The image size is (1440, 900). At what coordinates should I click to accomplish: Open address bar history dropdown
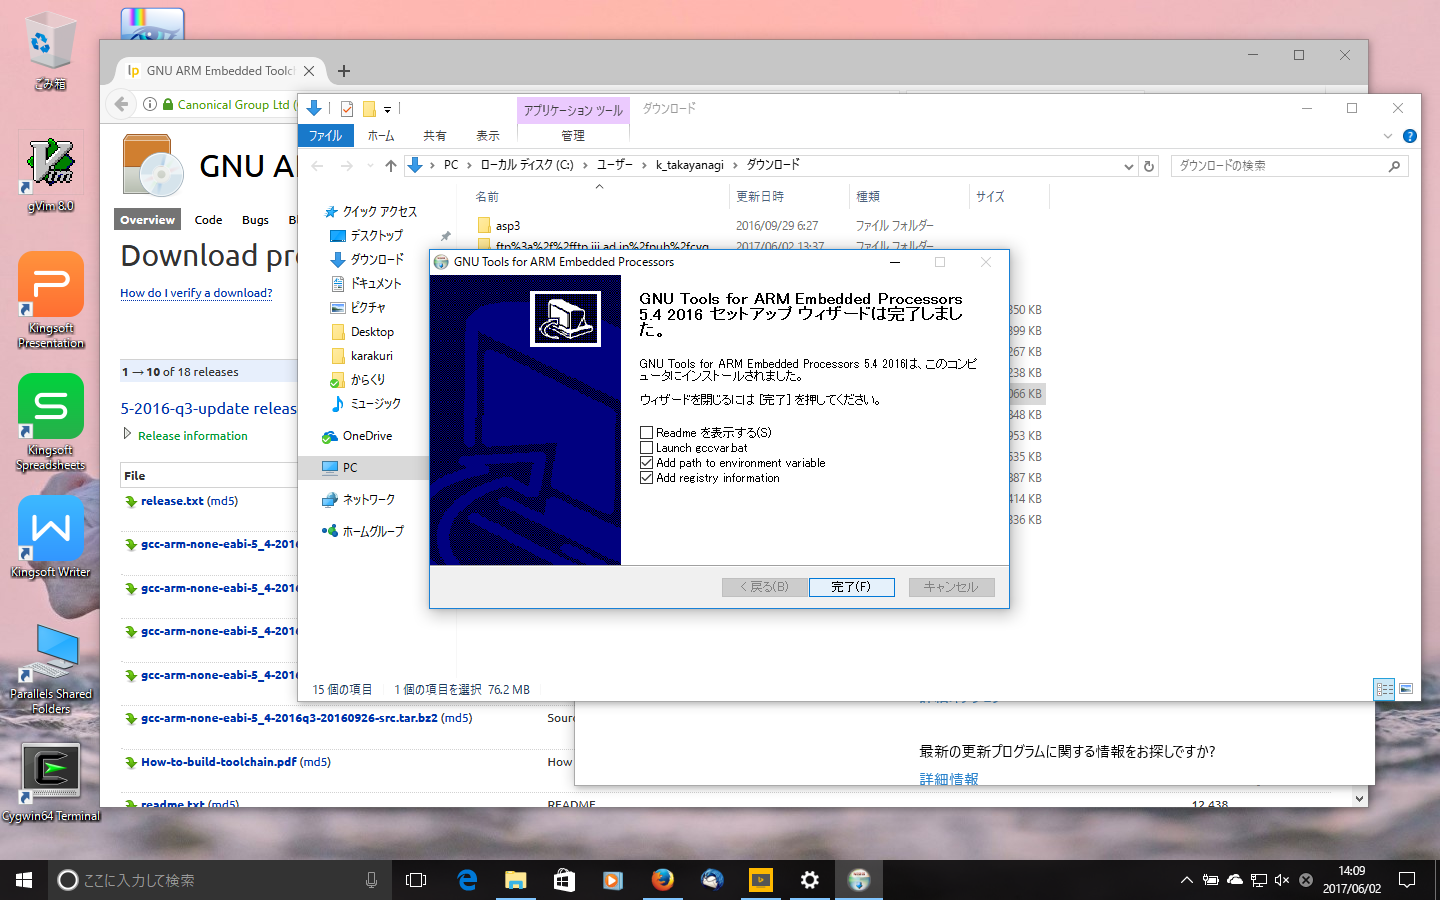(1128, 166)
